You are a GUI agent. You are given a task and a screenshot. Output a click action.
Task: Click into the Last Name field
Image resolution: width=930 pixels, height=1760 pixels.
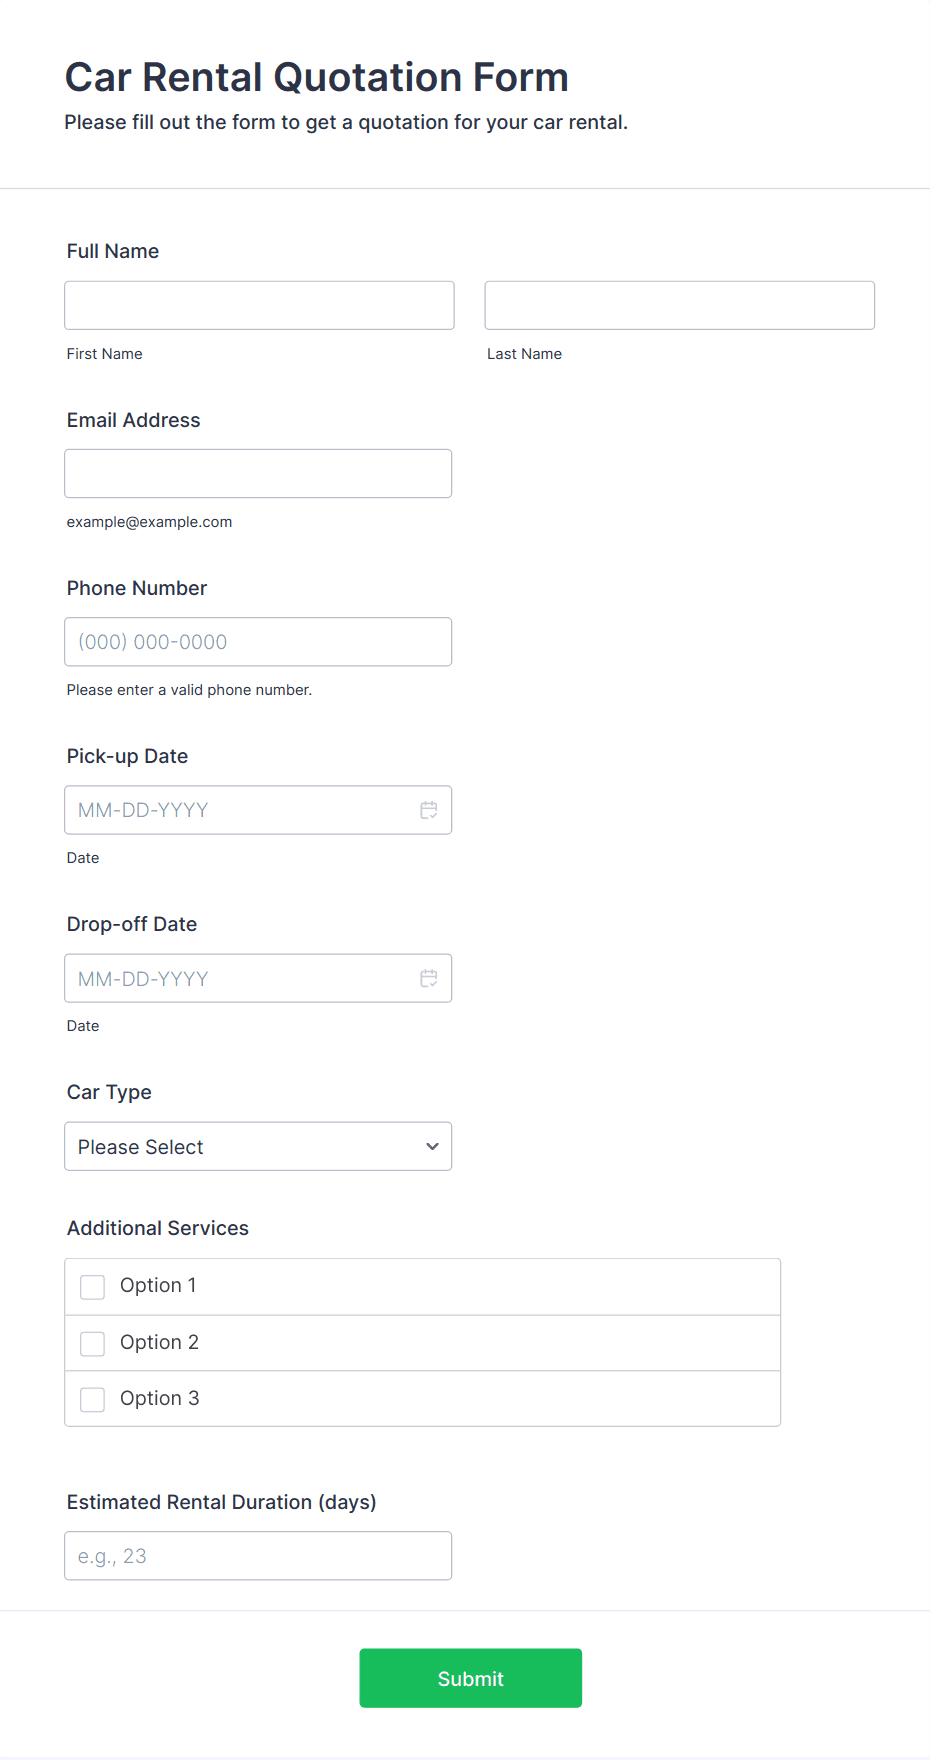point(679,305)
